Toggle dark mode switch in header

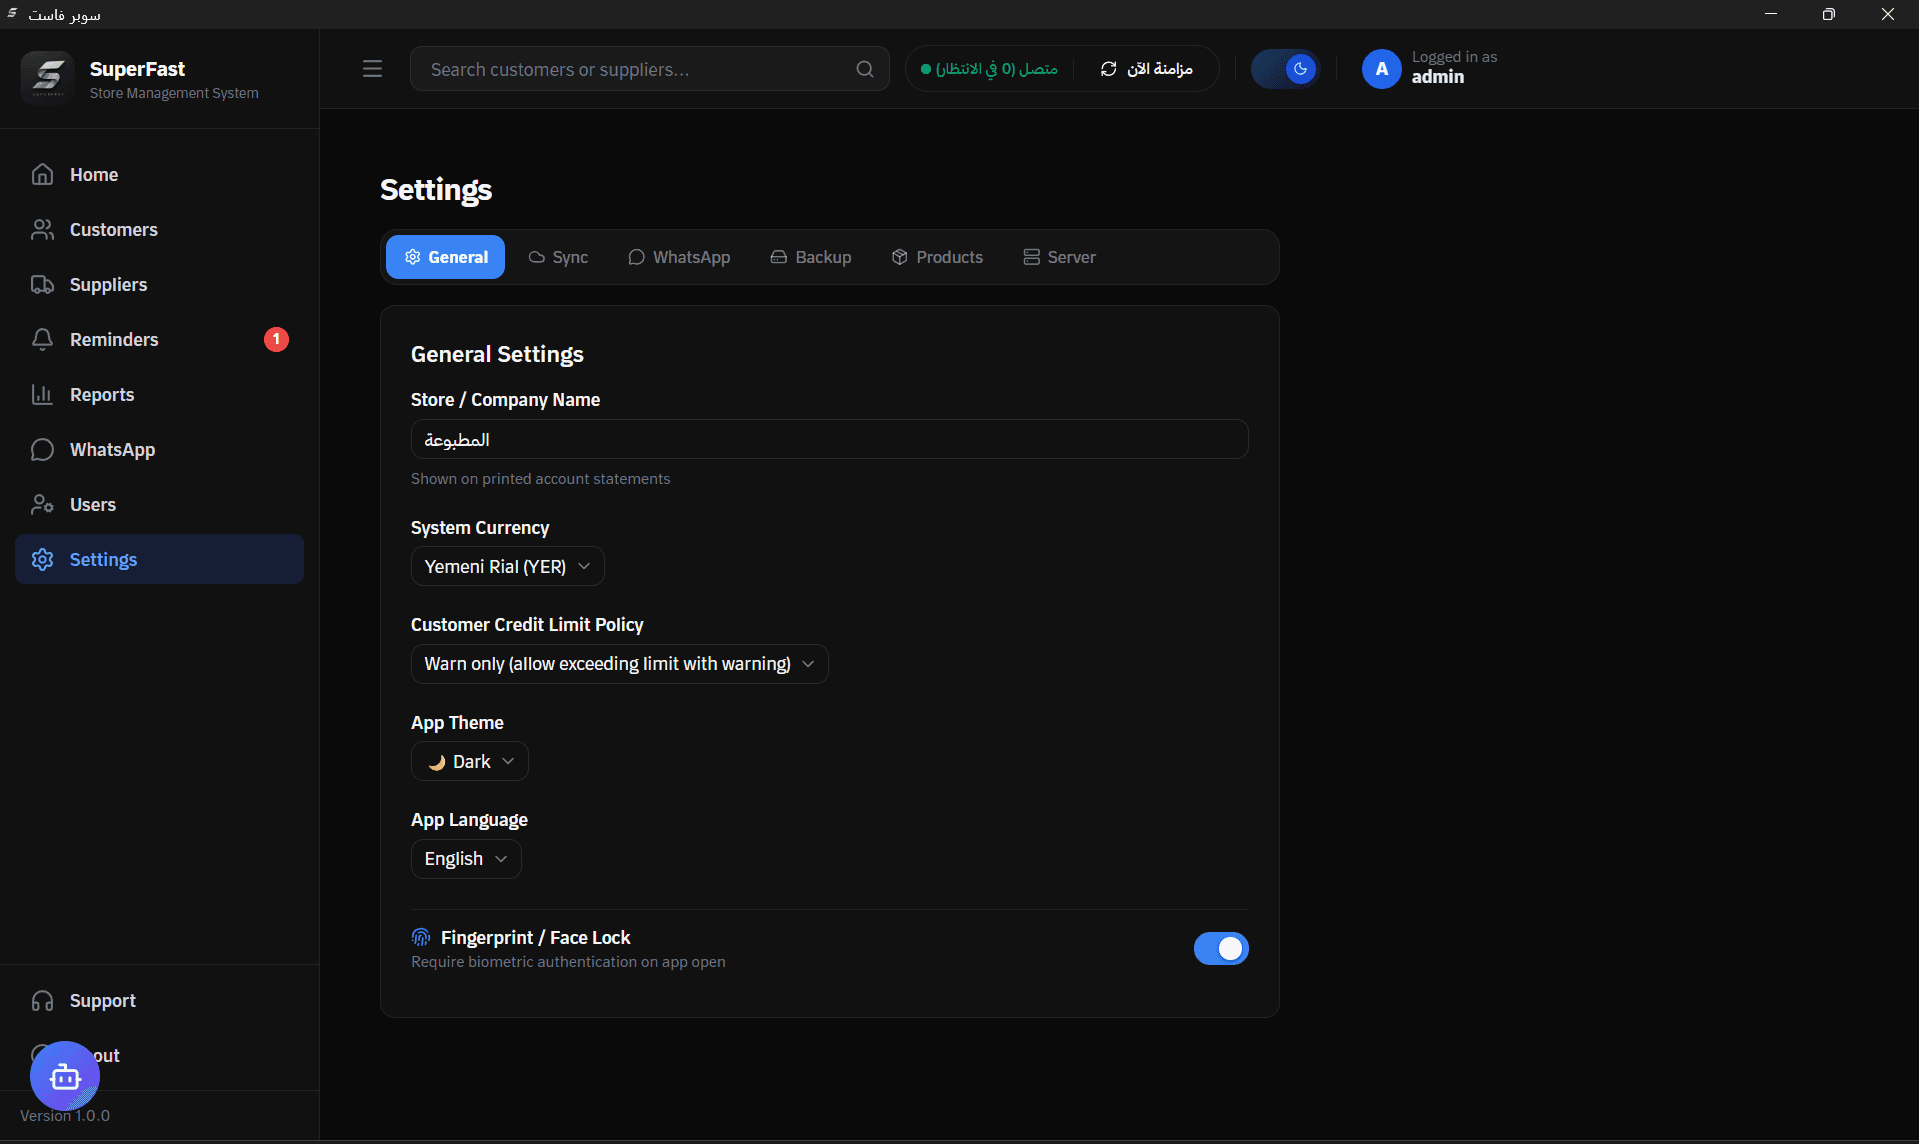tap(1285, 69)
